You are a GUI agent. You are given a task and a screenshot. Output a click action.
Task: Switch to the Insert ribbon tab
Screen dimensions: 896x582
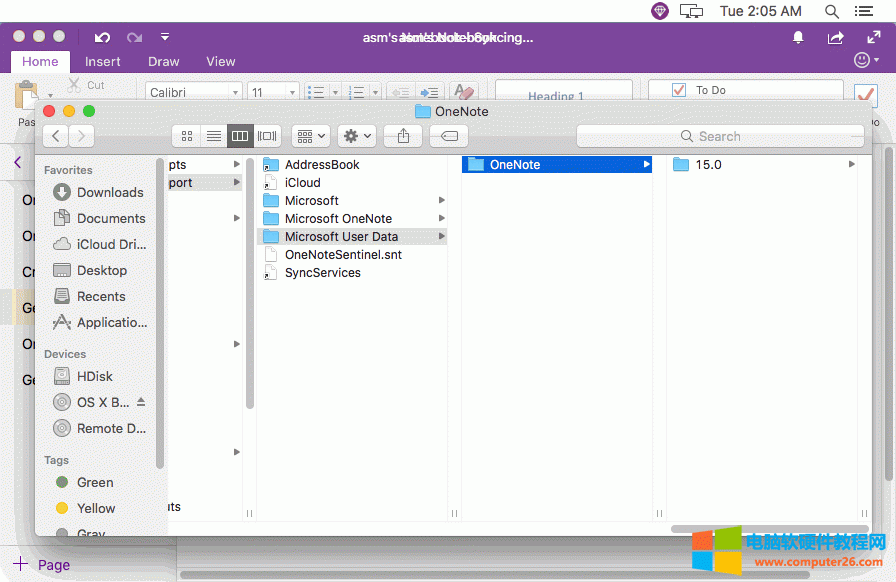click(x=103, y=61)
